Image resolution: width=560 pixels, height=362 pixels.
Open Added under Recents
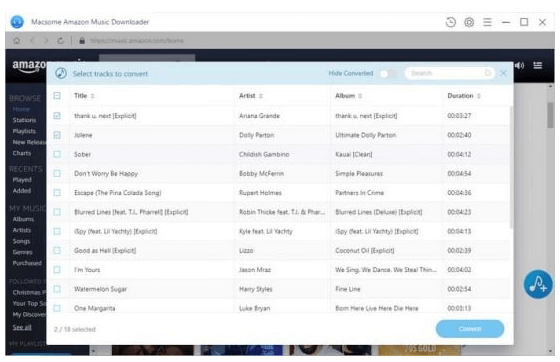[22, 191]
